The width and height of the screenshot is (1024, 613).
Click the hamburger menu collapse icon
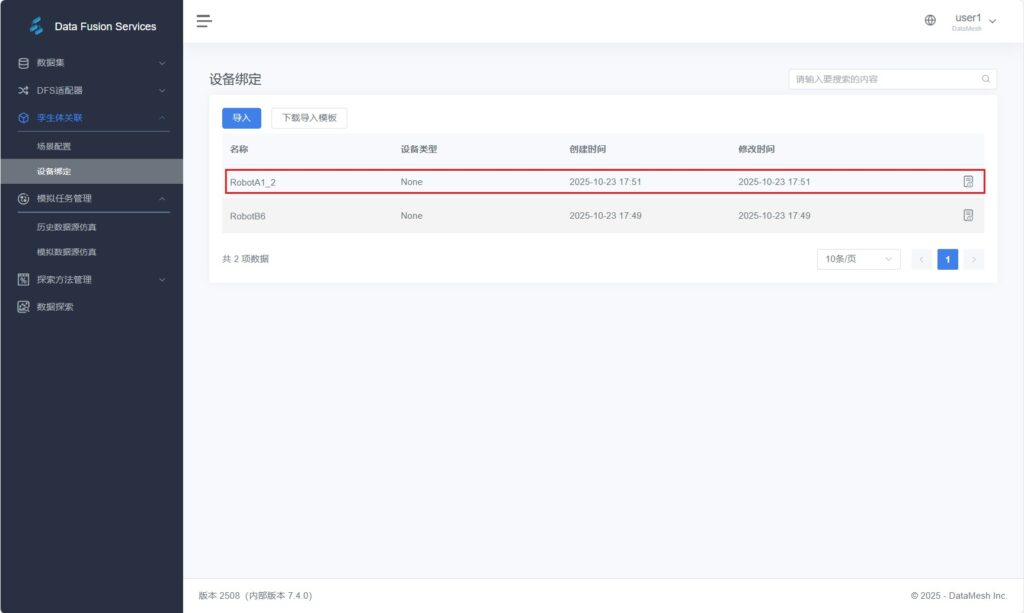204,21
